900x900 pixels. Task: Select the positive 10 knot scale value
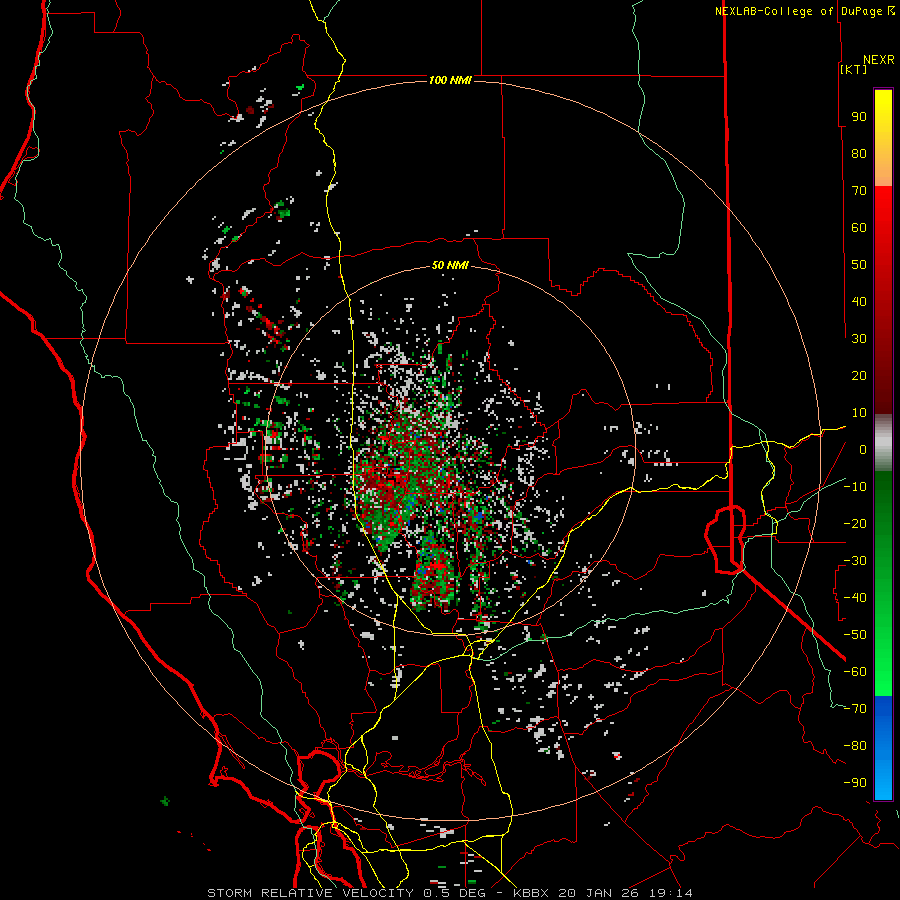[x=859, y=413]
